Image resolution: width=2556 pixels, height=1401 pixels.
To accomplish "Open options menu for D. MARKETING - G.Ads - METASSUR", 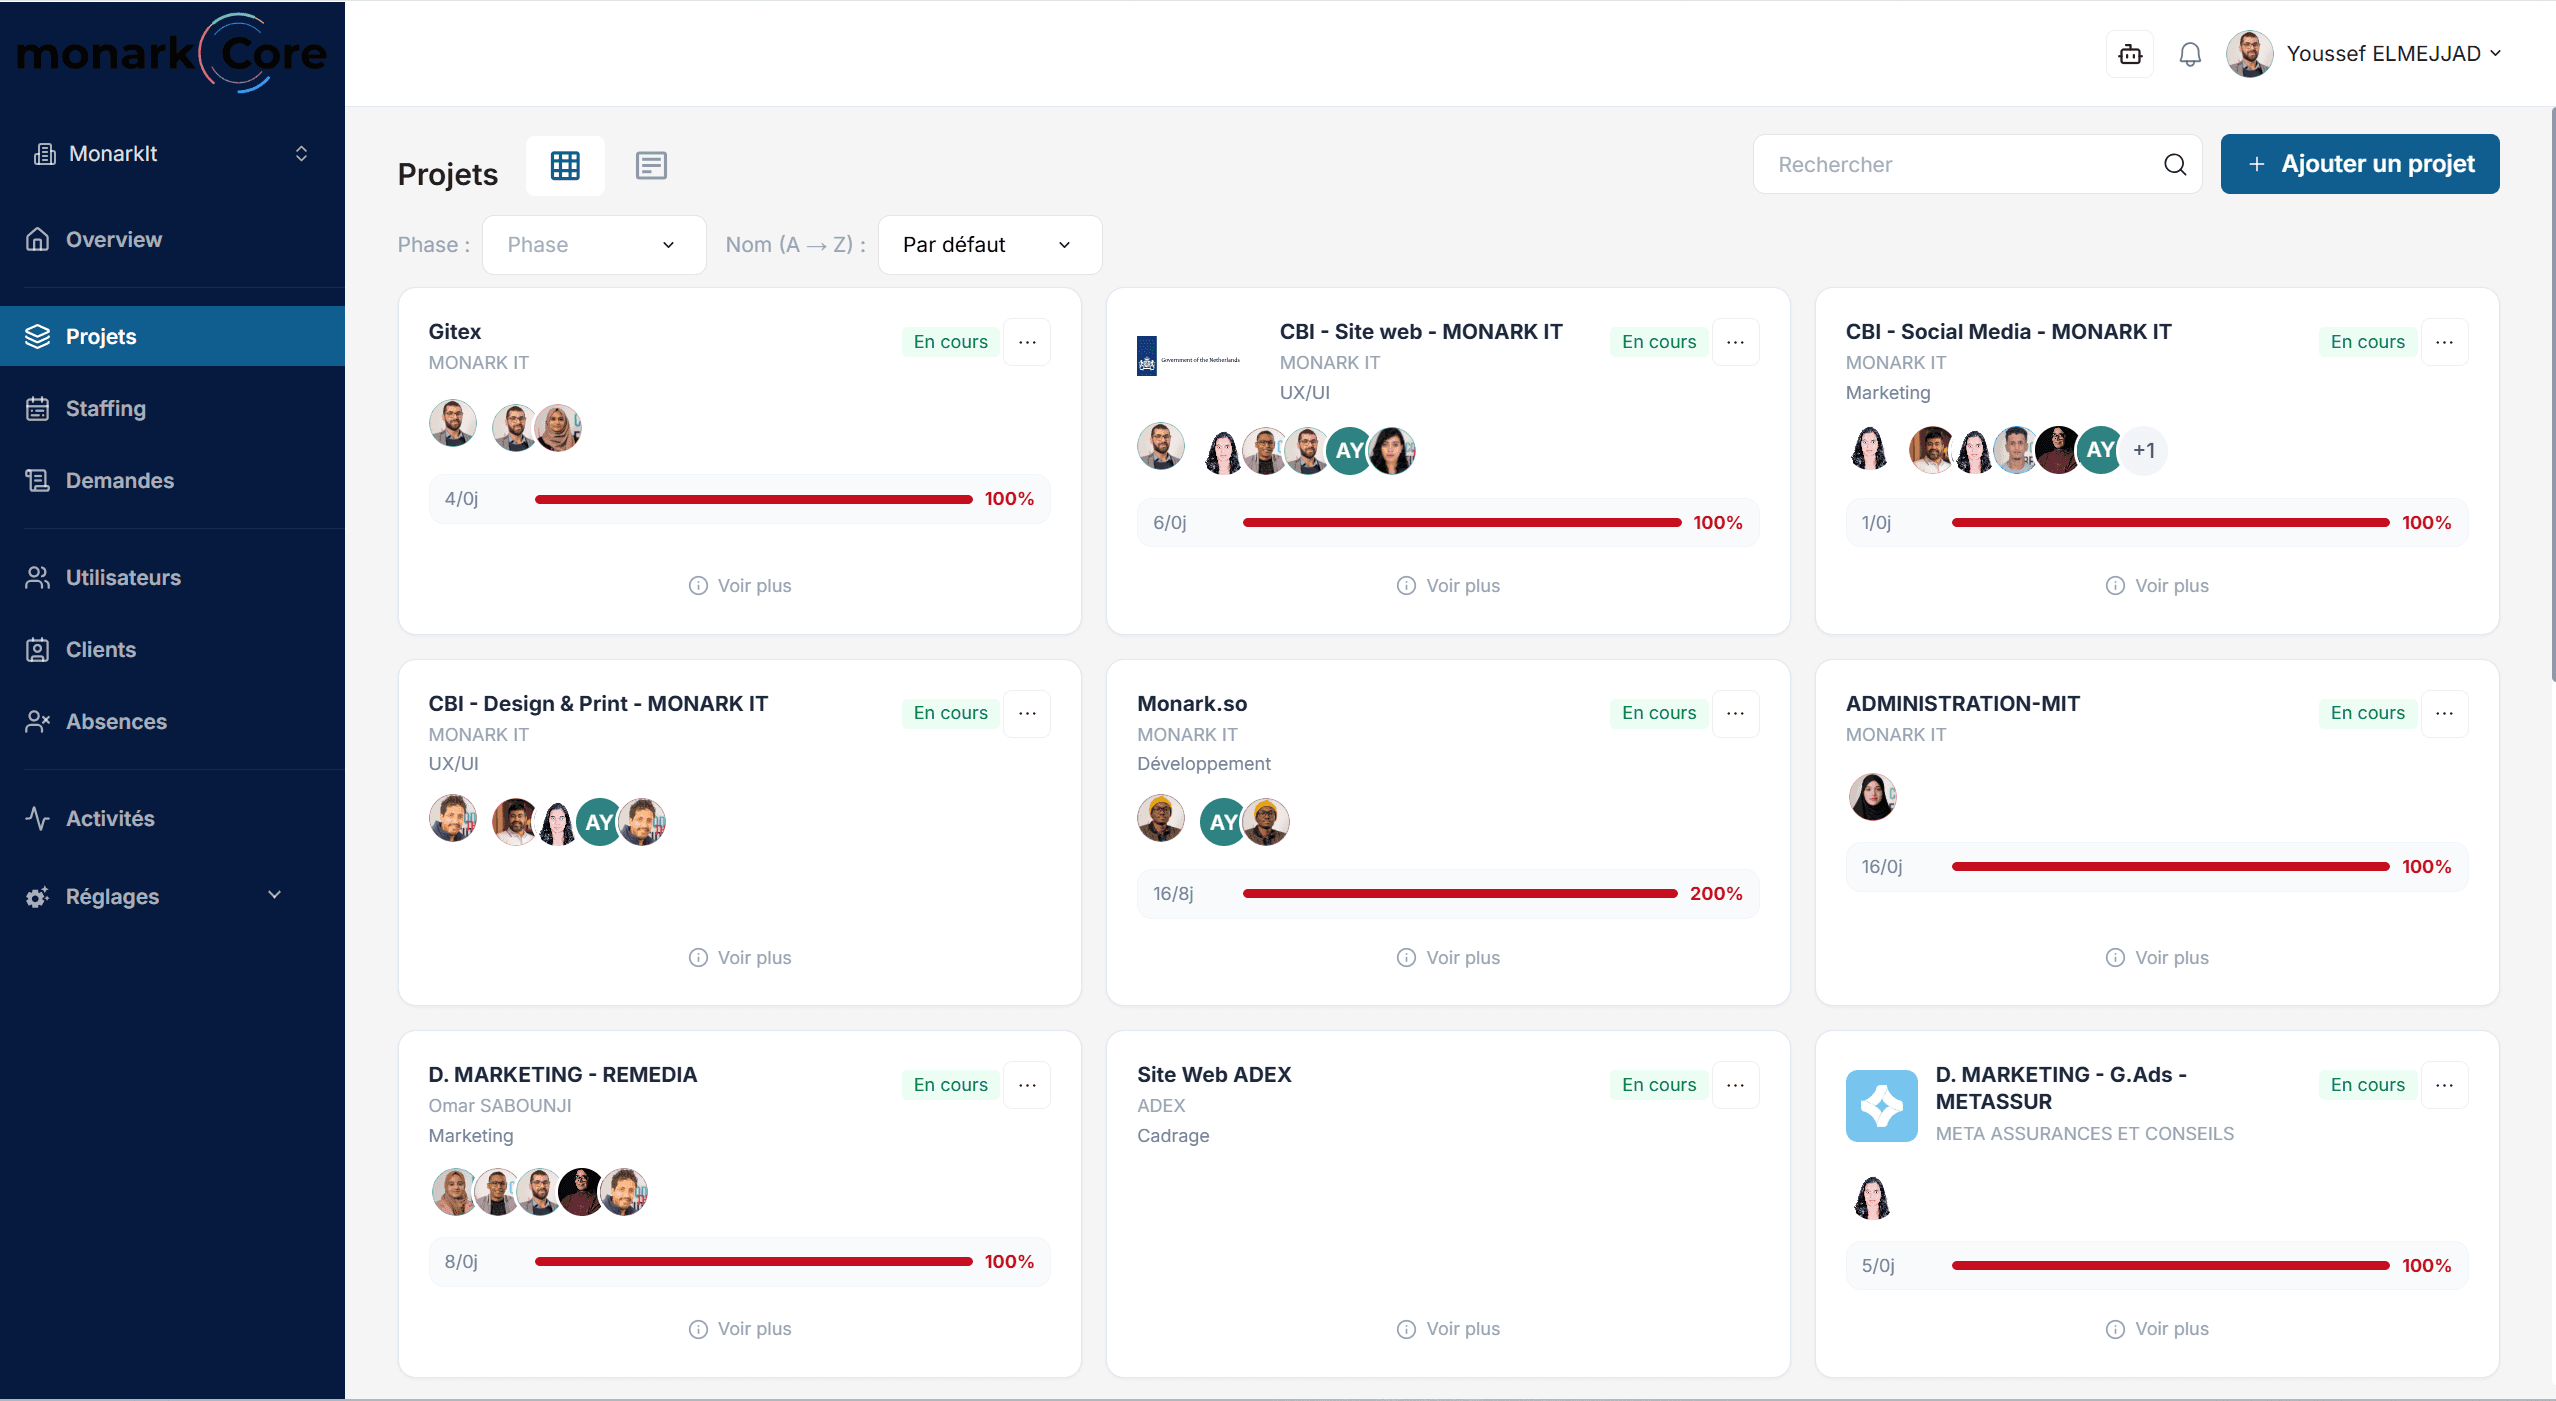I will click(2444, 1085).
